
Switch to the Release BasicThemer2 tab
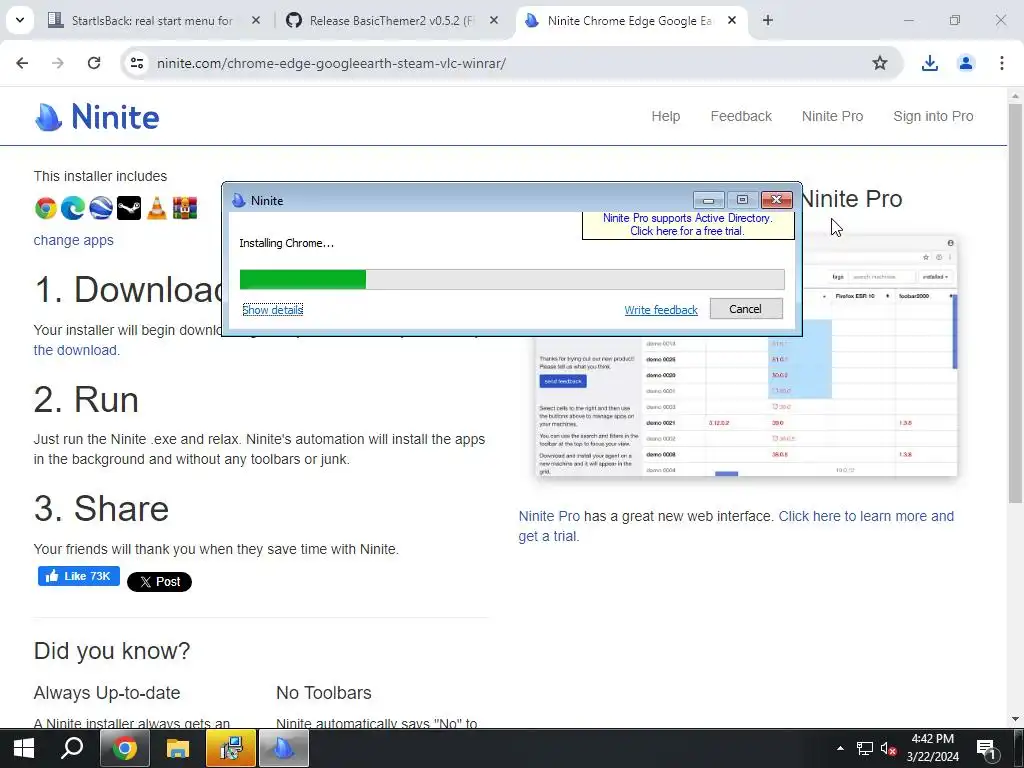click(392, 20)
